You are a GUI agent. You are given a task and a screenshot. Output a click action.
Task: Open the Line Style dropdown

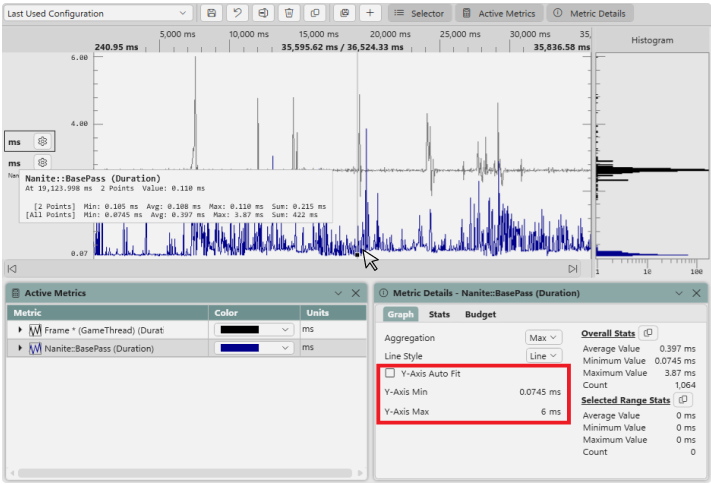click(x=543, y=356)
